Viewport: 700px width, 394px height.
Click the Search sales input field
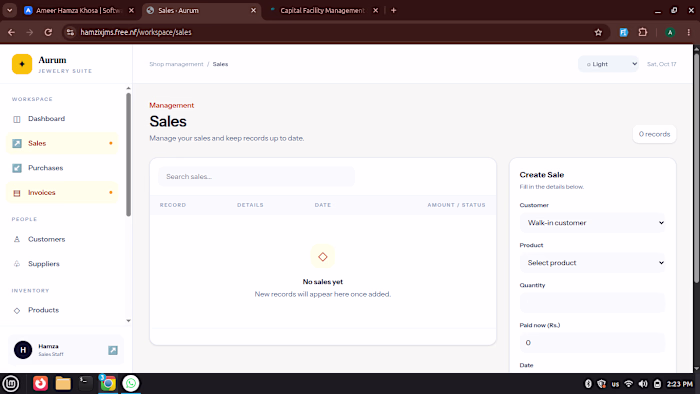point(256,177)
